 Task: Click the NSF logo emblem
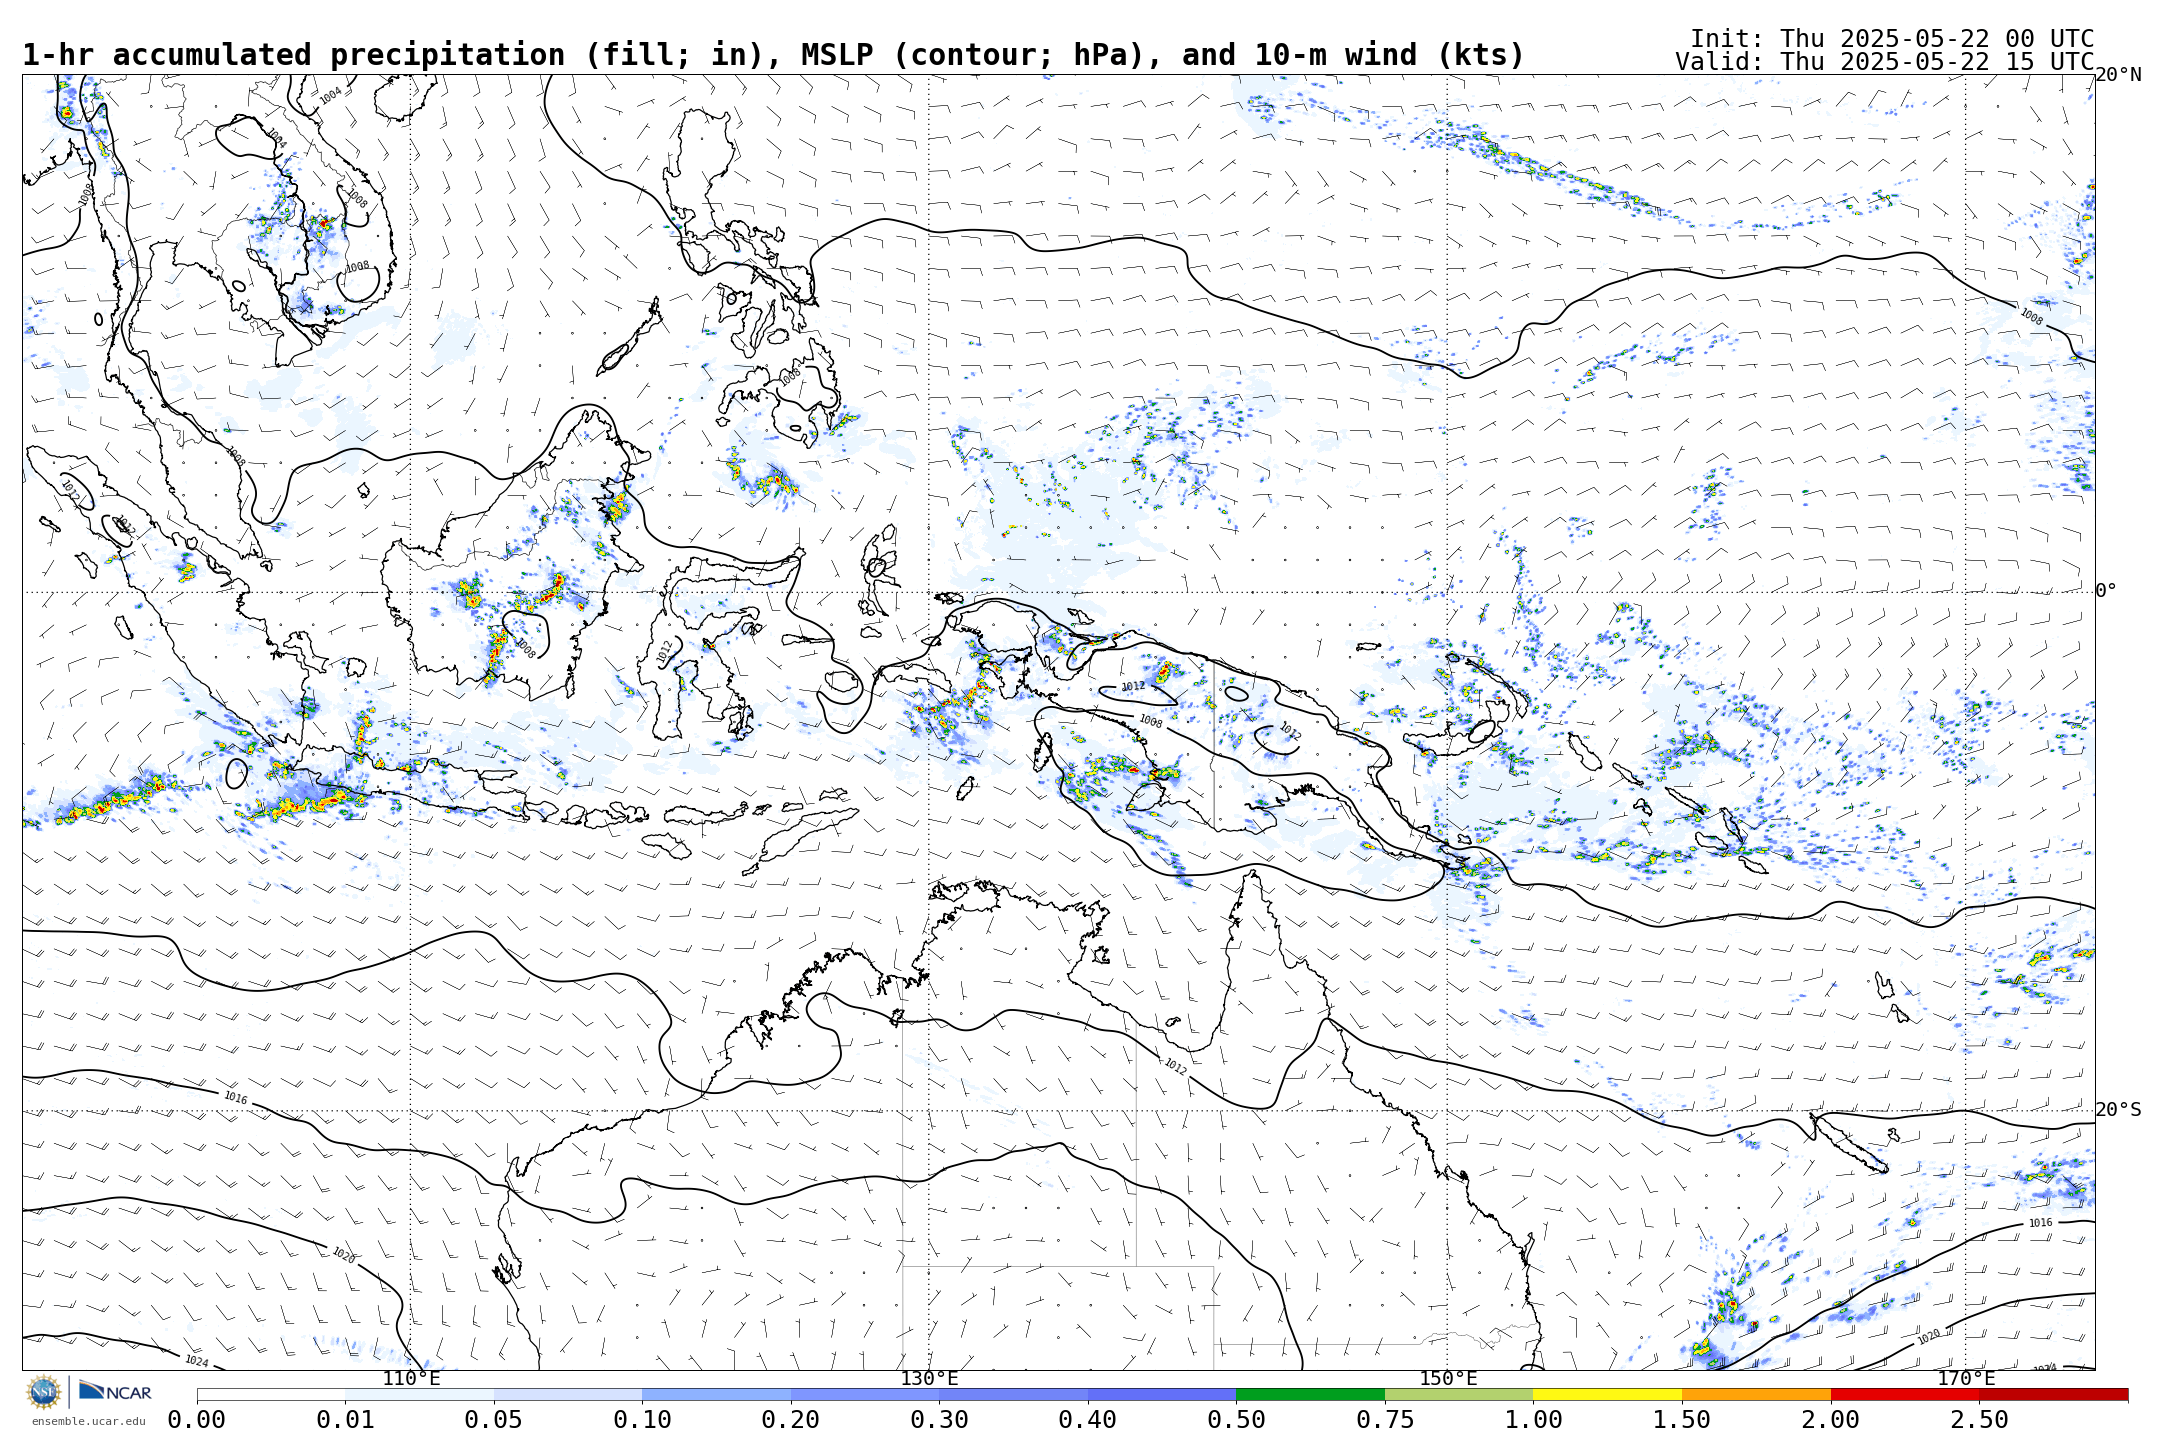coord(43,1391)
